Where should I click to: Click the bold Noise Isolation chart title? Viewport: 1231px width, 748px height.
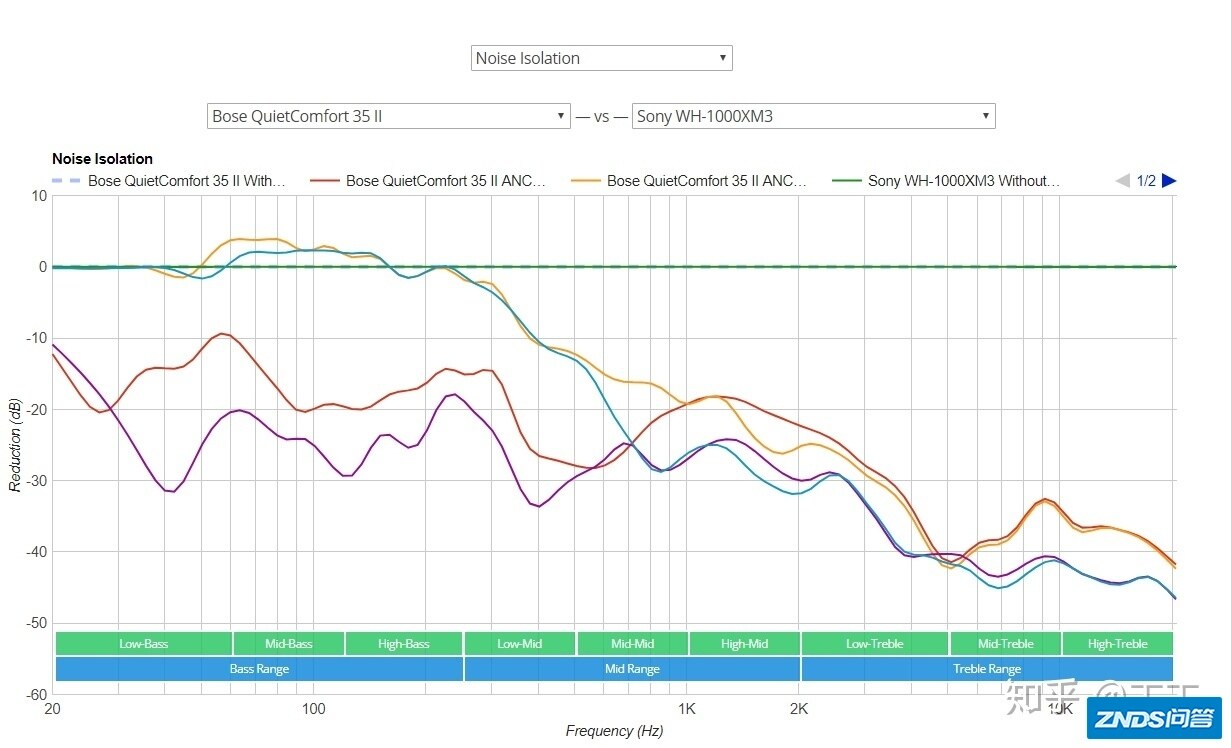(102, 159)
